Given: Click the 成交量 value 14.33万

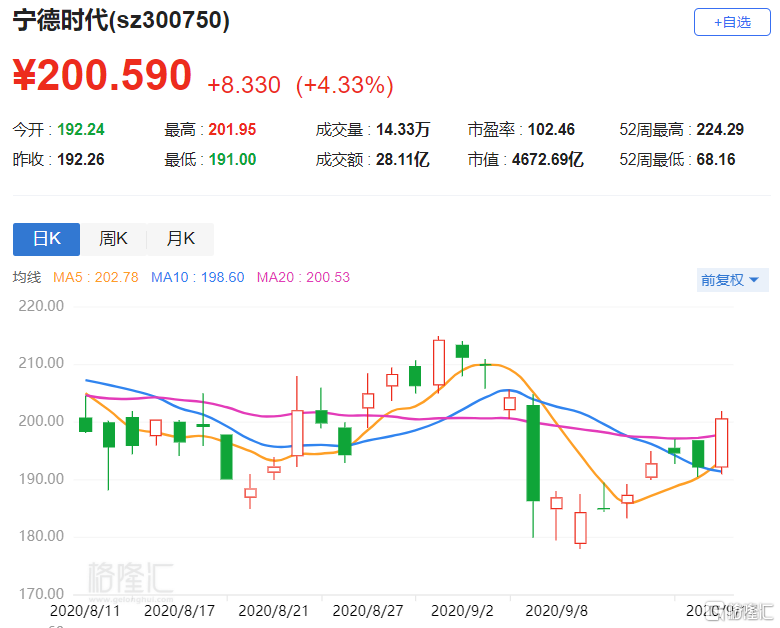Looking at the screenshot, I should click(403, 130).
